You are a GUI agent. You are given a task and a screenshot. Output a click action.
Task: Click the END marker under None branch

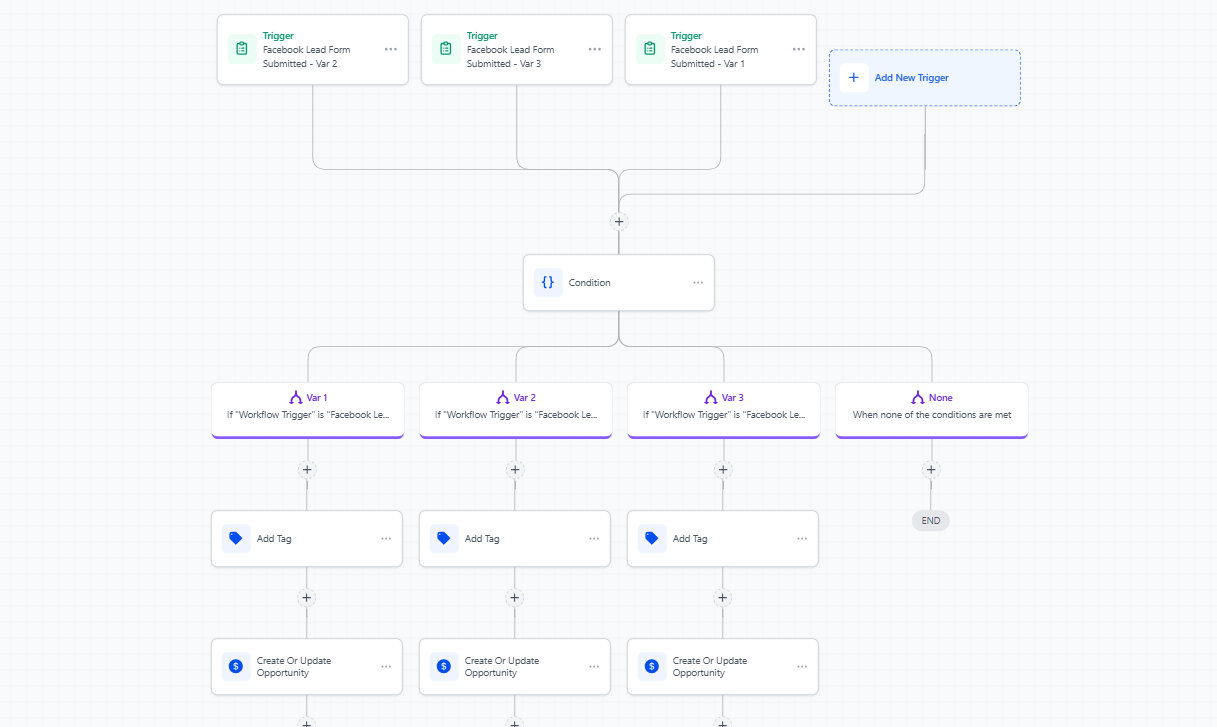931,521
